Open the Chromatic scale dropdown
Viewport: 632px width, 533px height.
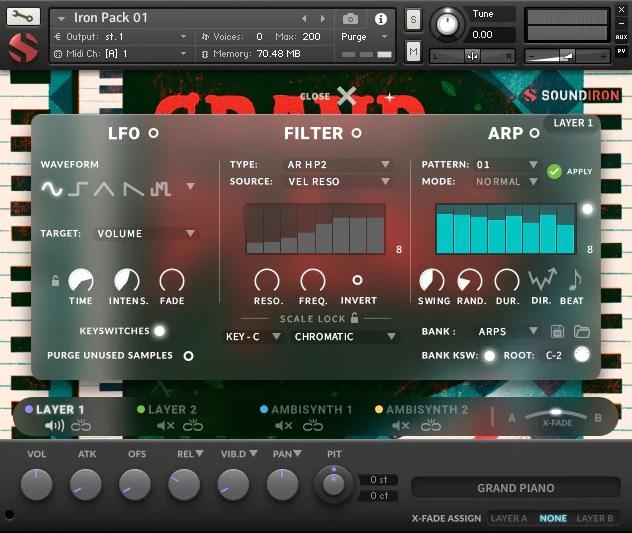click(x=345, y=336)
